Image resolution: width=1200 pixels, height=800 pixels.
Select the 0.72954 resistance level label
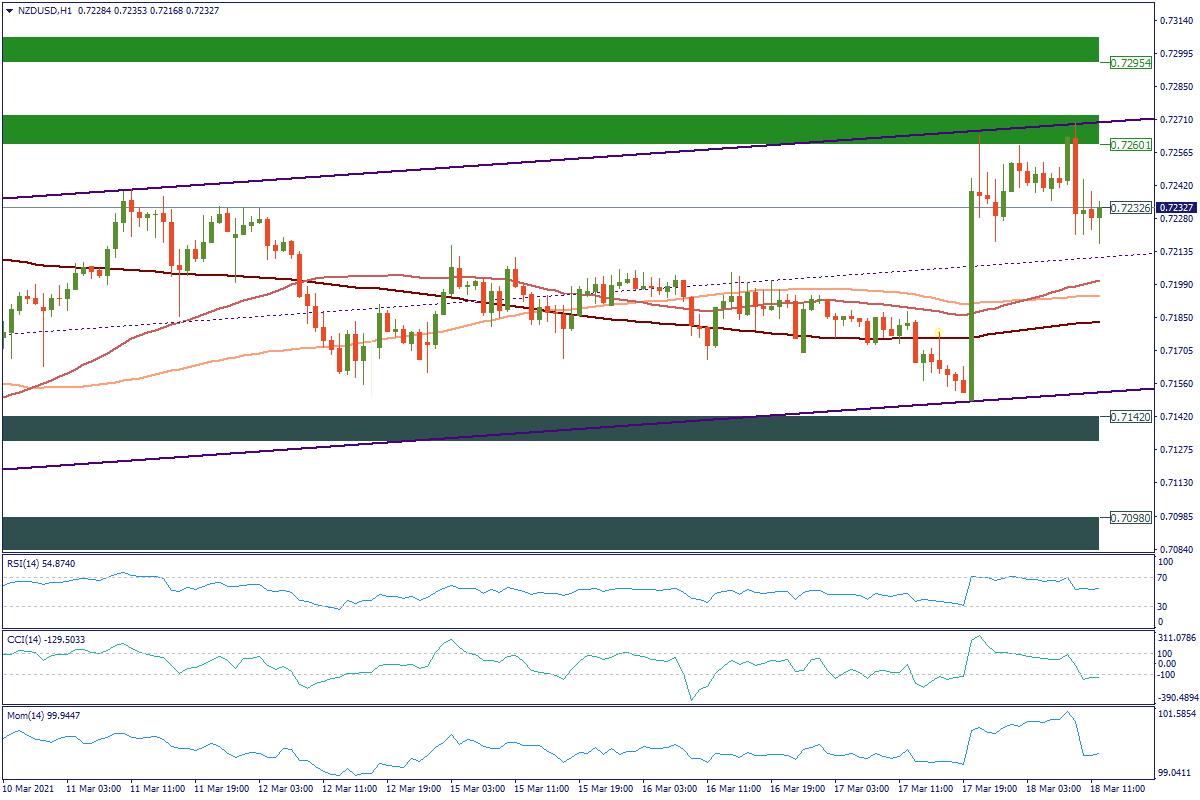pos(1131,62)
